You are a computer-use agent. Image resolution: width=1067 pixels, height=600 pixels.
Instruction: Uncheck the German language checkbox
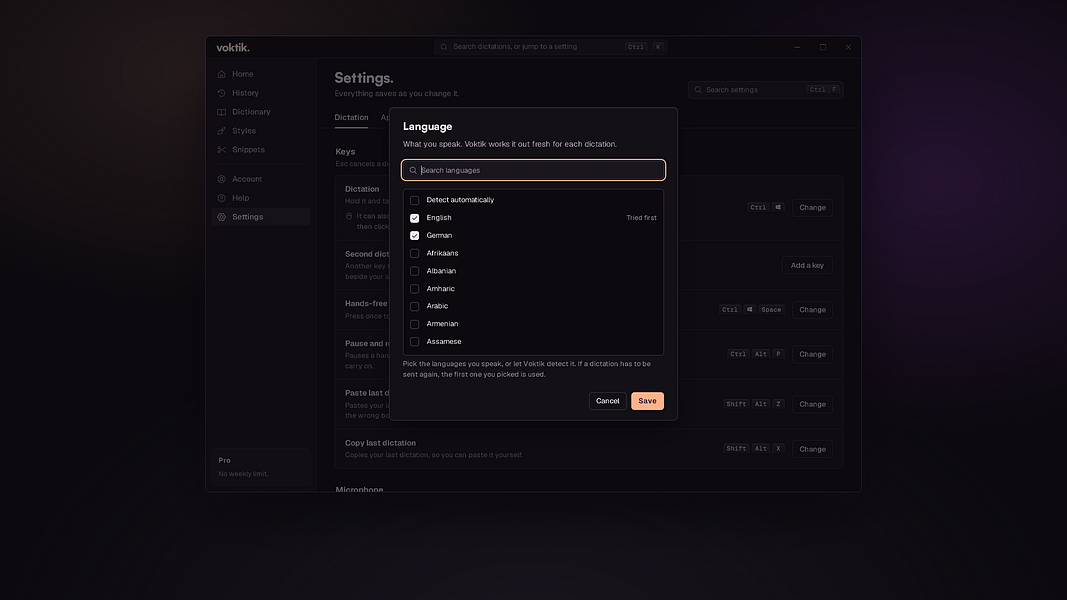click(414, 235)
